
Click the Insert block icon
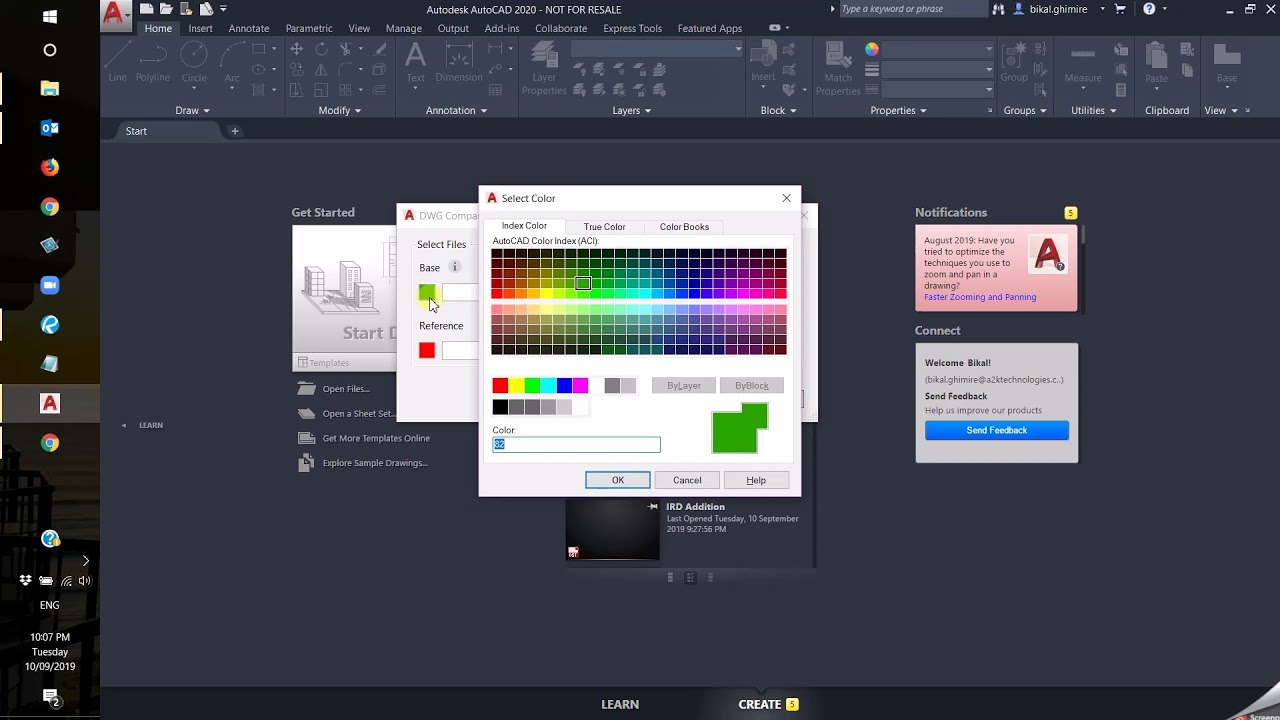763,60
